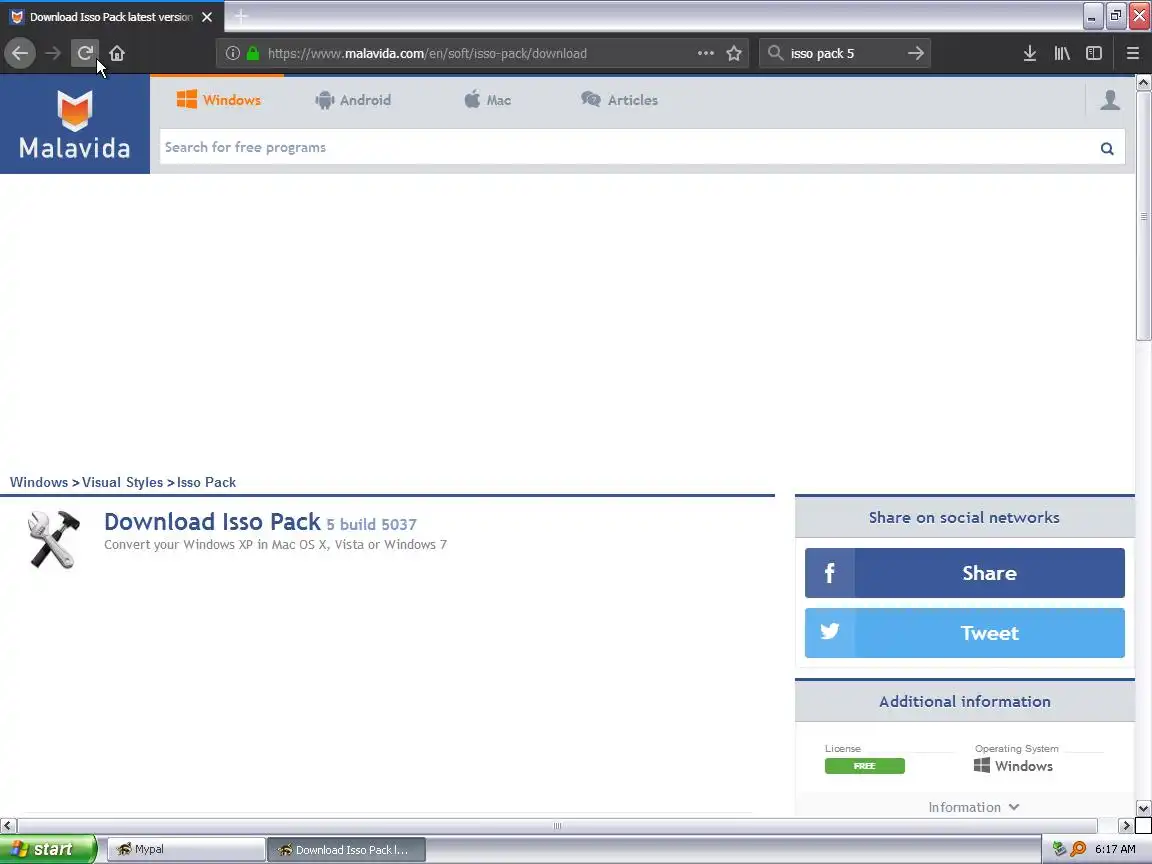The image size is (1152, 864).
Task: Open the downloads panel
Action: [x=1030, y=53]
